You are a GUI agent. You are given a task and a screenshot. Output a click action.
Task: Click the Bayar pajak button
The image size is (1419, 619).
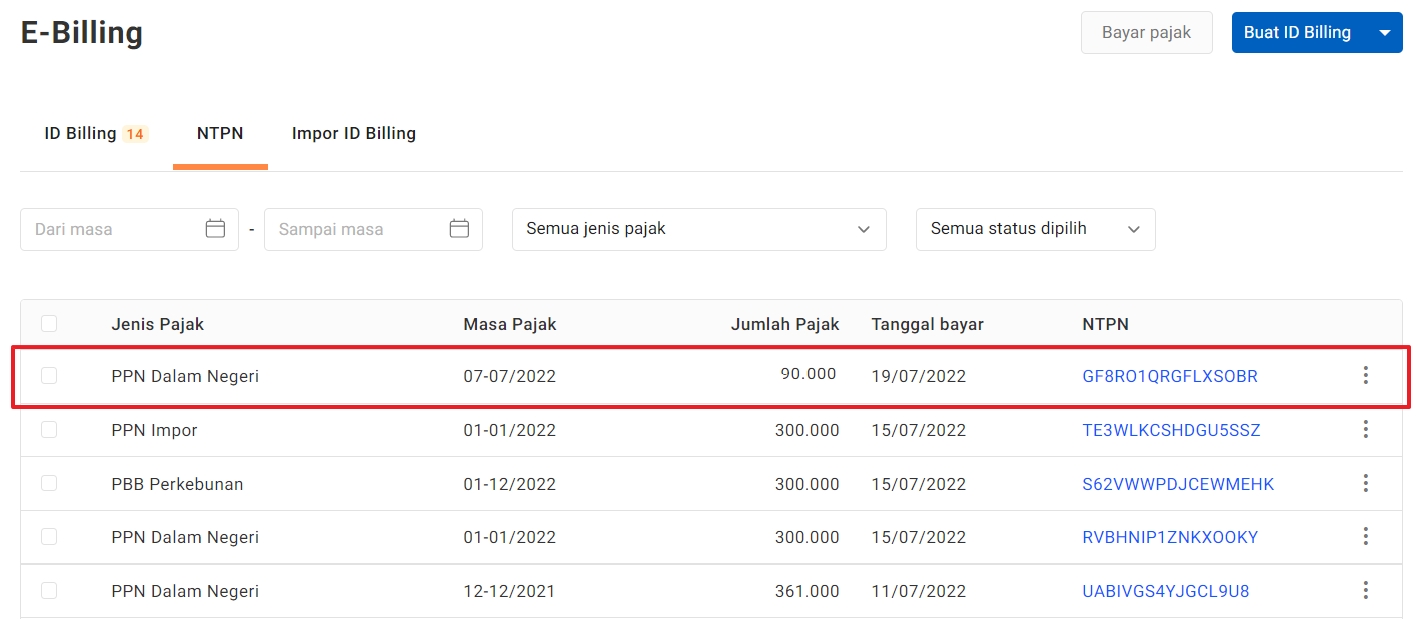1146,33
